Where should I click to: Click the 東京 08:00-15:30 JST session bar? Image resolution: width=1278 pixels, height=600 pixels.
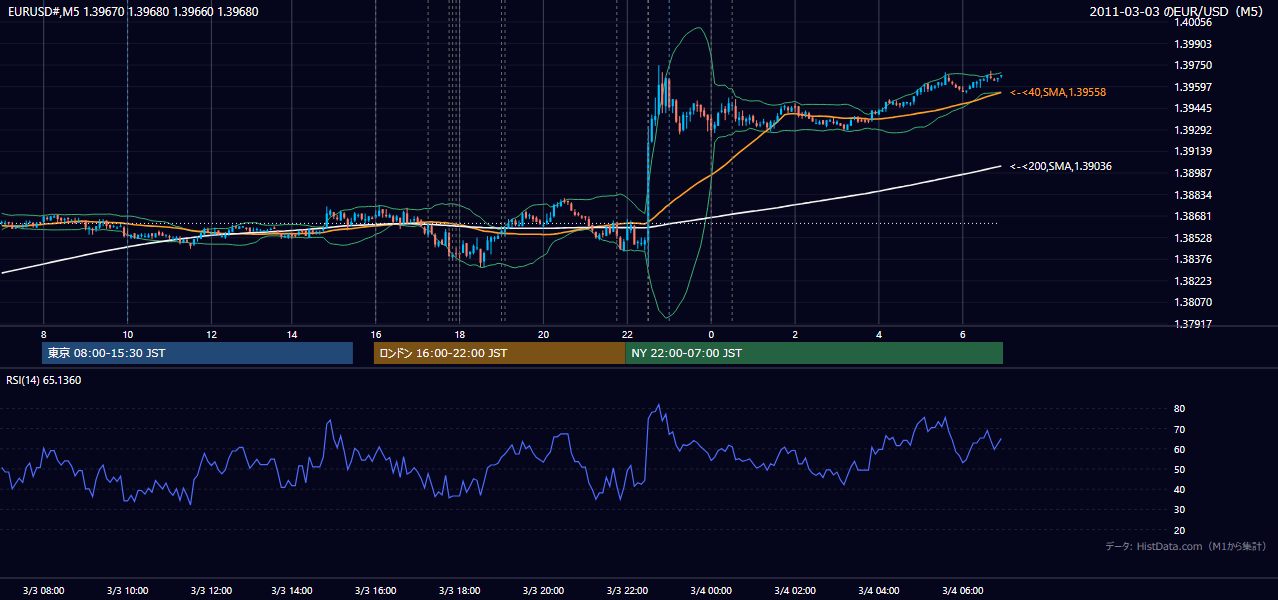point(197,353)
